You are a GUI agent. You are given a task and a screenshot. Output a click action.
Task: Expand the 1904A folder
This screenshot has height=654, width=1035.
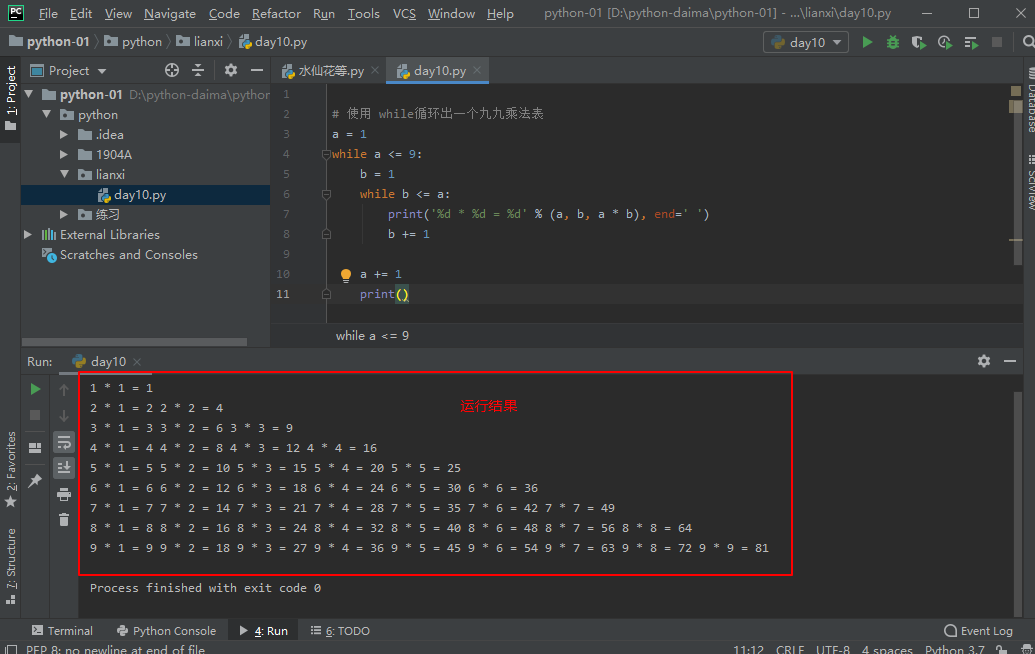[x=64, y=154]
